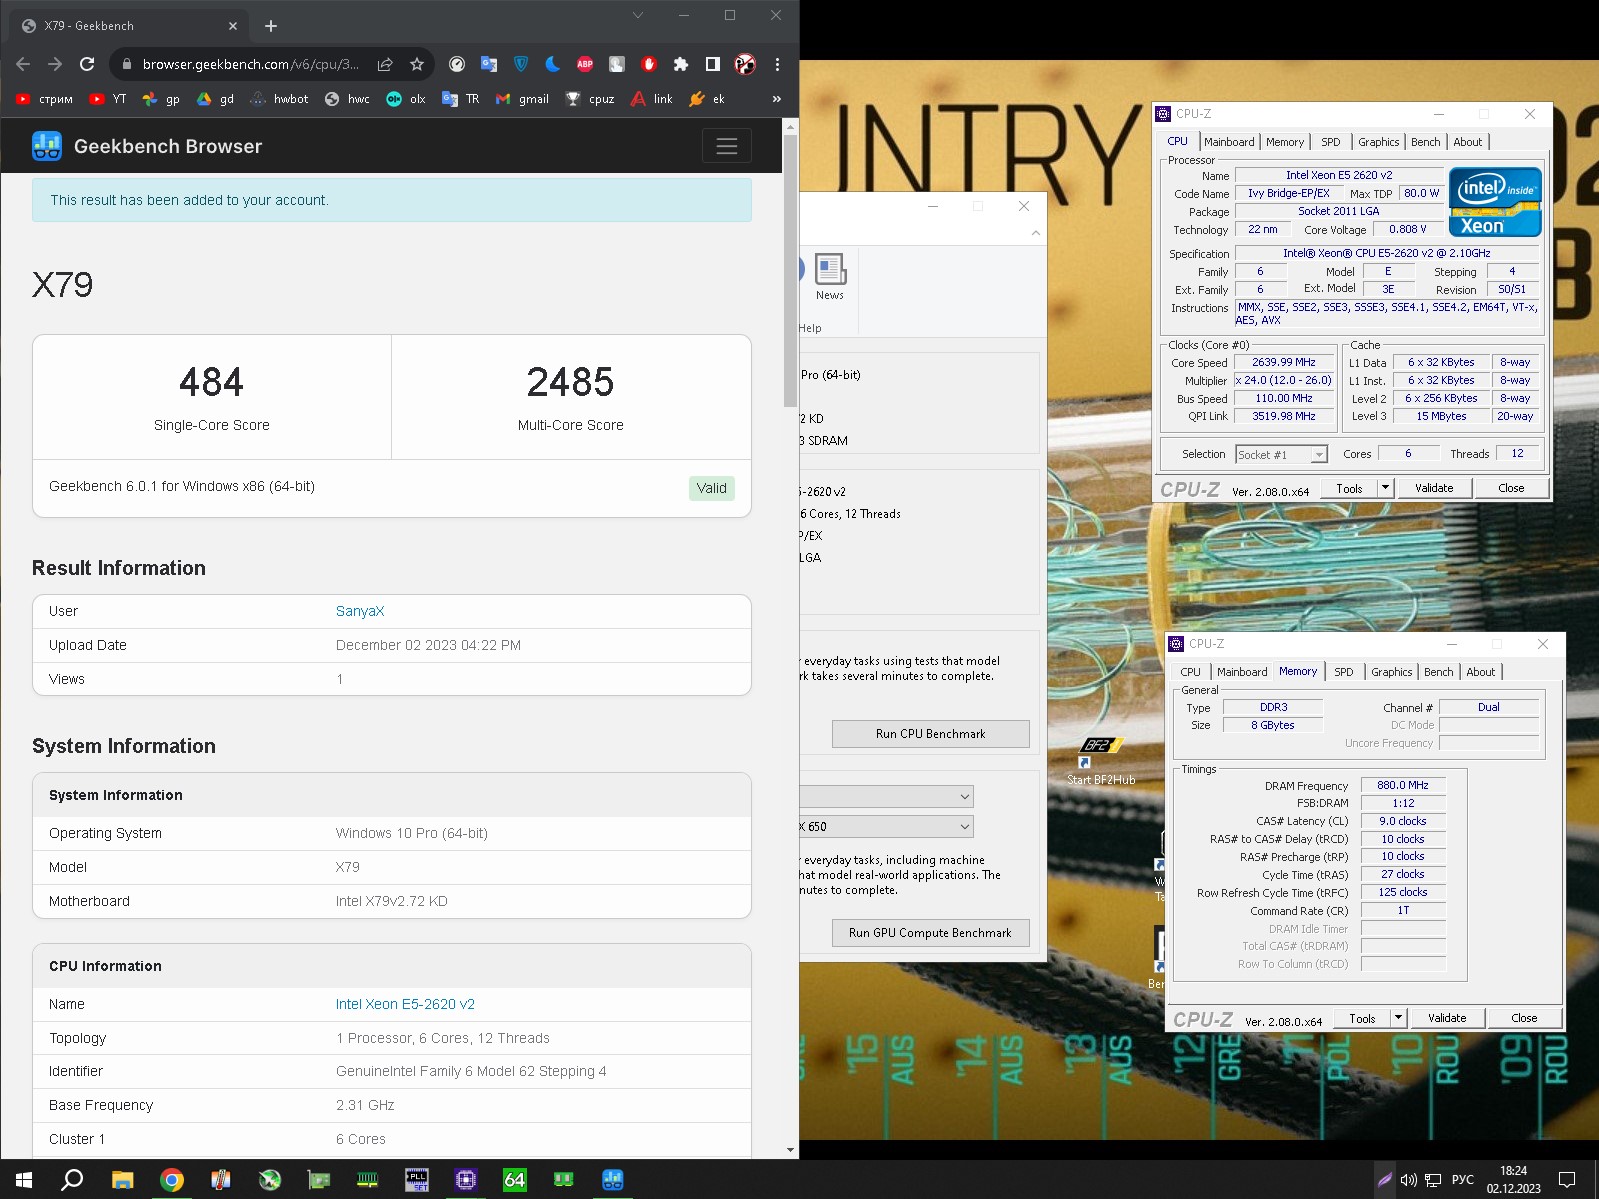1599x1199 pixels.
Task: Switch to Geekbench app on taskbar
Action: (612, 1180)
